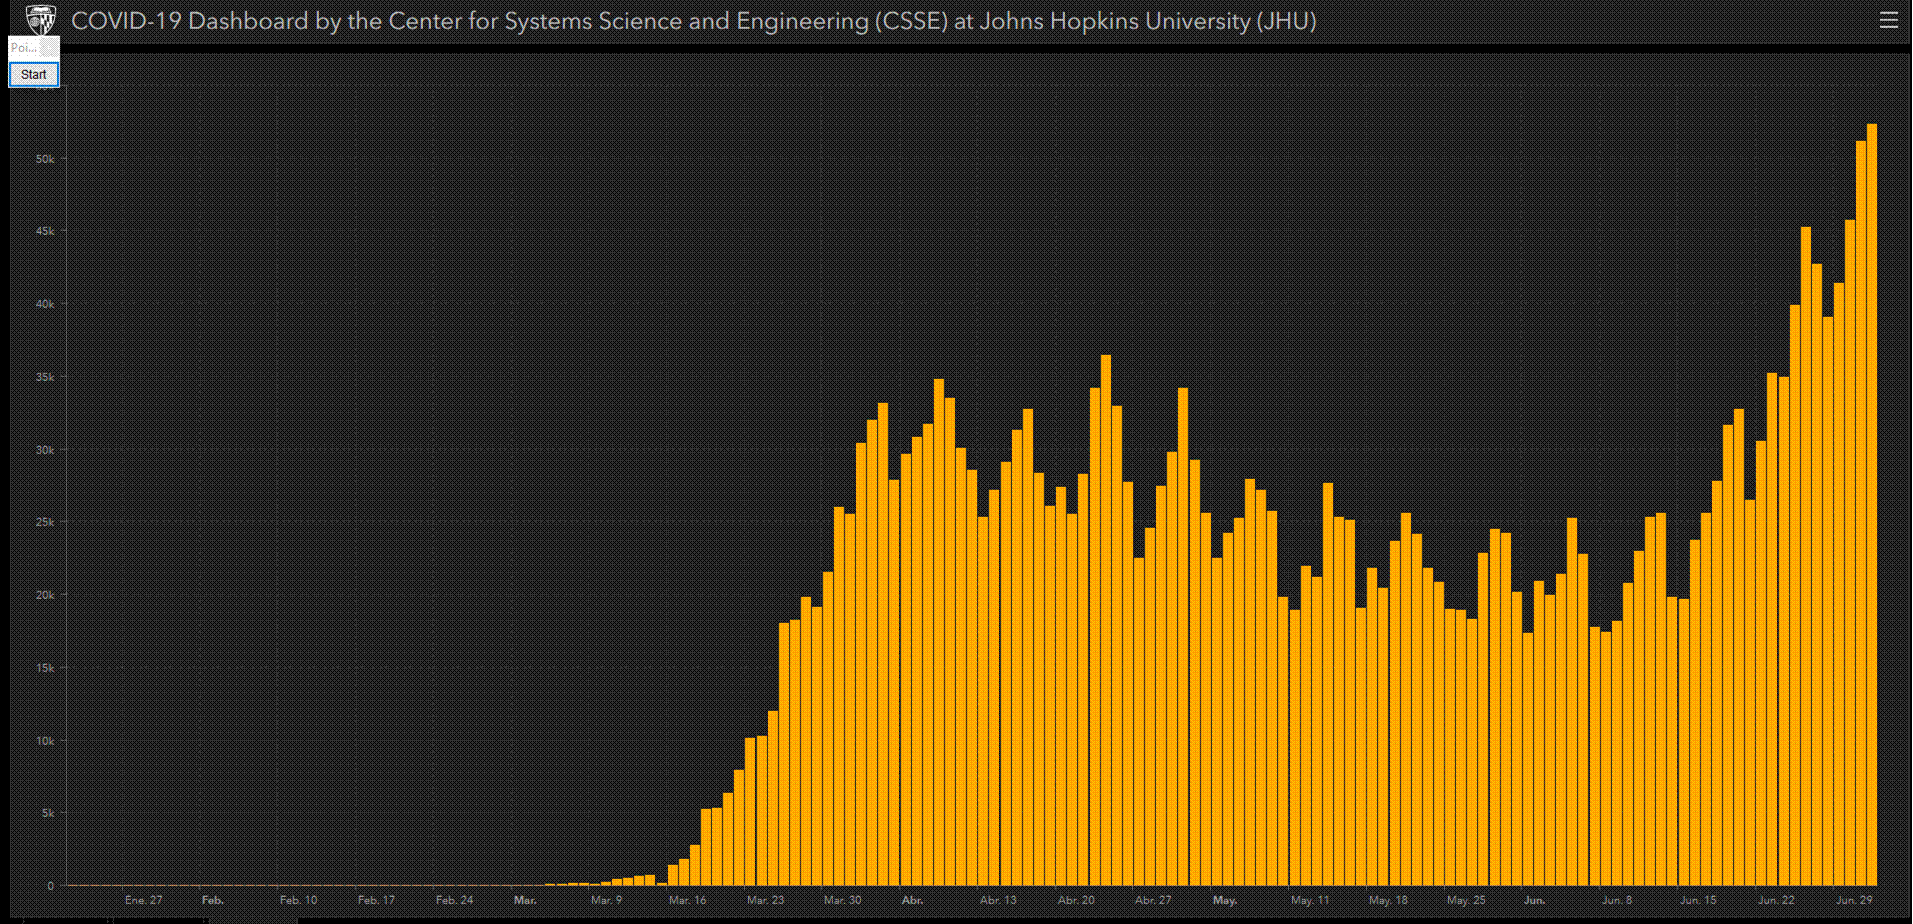
Task: Click the '35k' y-axis label
Action: click(x=45, y=377)
